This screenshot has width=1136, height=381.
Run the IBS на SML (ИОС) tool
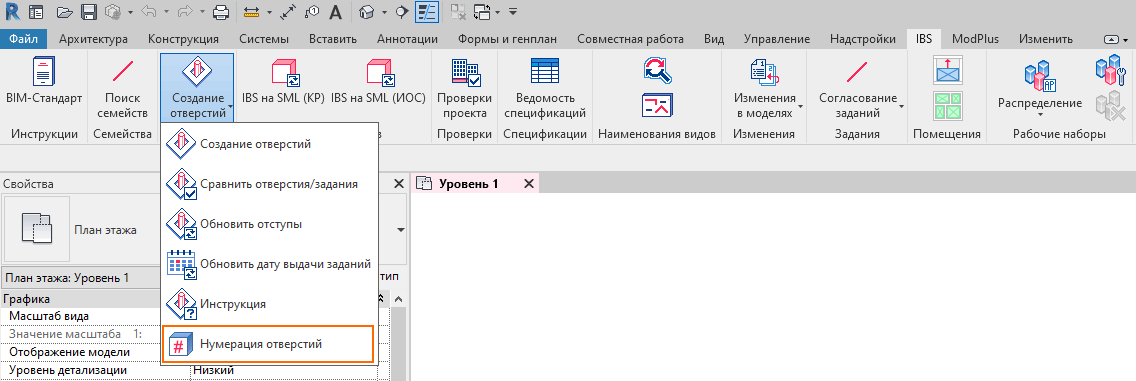coord(378,80)
